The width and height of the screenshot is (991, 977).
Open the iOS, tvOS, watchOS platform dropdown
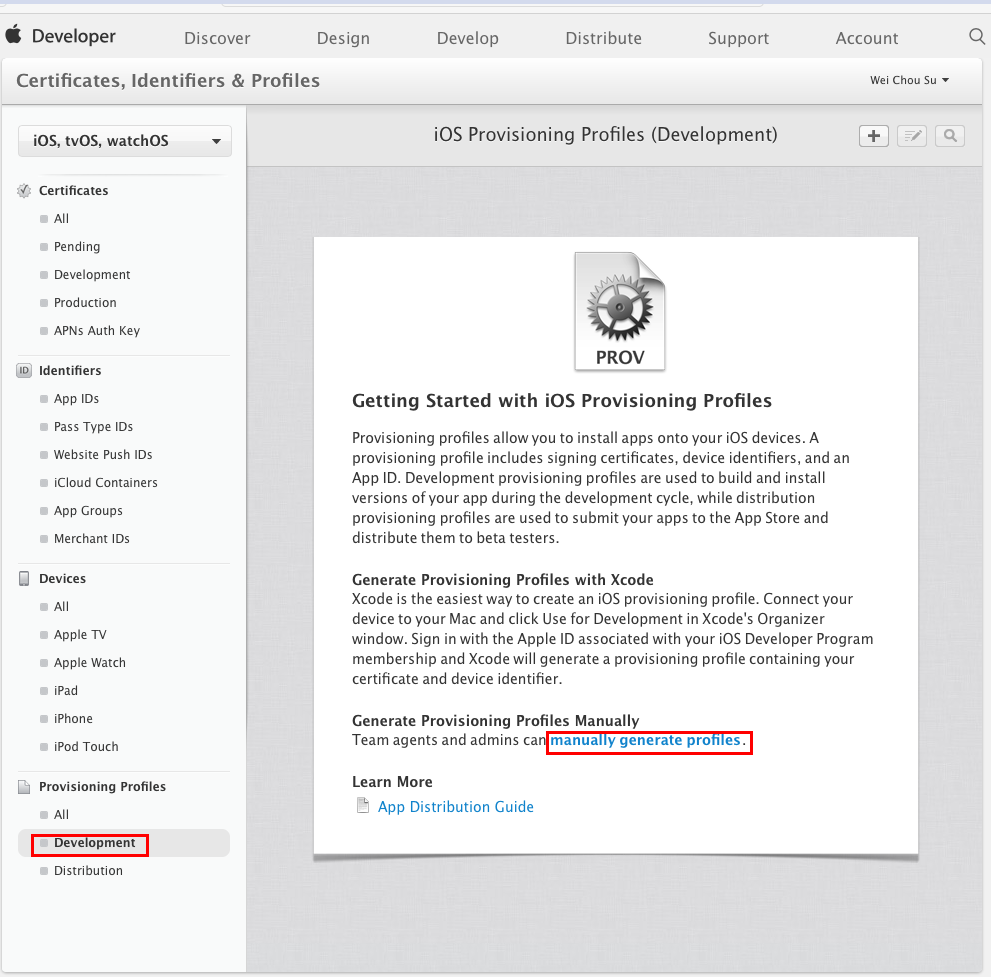[125, 141]
